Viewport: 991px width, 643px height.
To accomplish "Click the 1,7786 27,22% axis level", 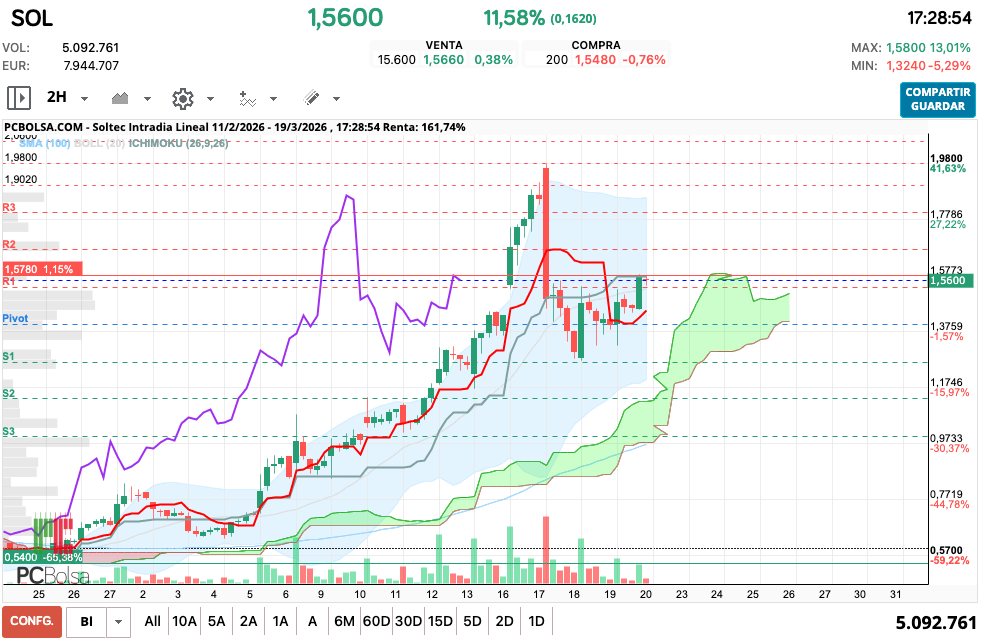I will 947,219.
